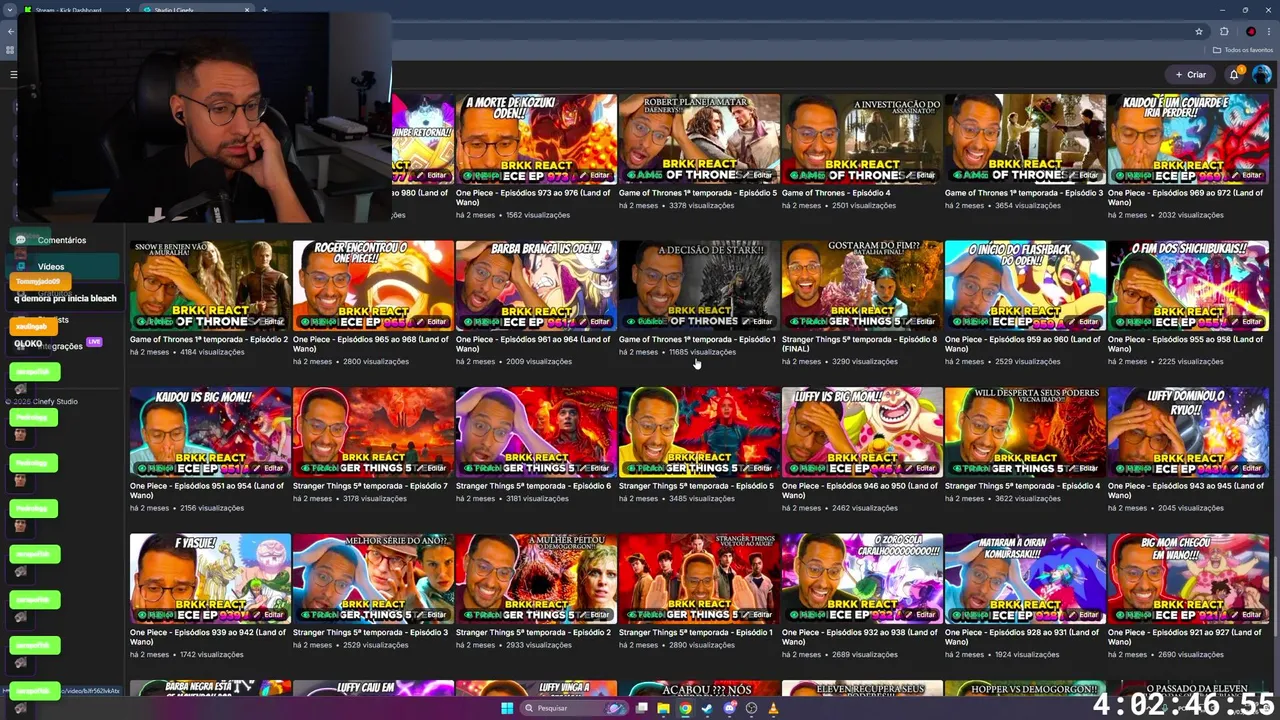Click Editar on Game of Thrones Episódio 4
The width and height of the screenshot is (1280, 720).
pos(921,175)
